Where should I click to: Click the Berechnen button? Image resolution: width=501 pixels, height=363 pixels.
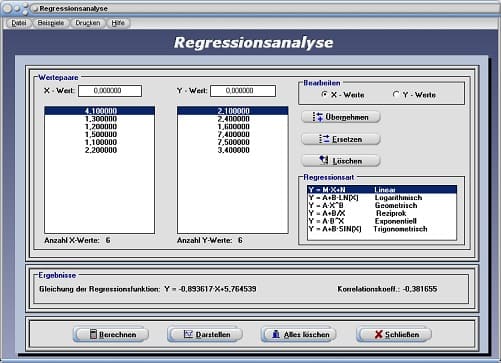pos(111,334)
